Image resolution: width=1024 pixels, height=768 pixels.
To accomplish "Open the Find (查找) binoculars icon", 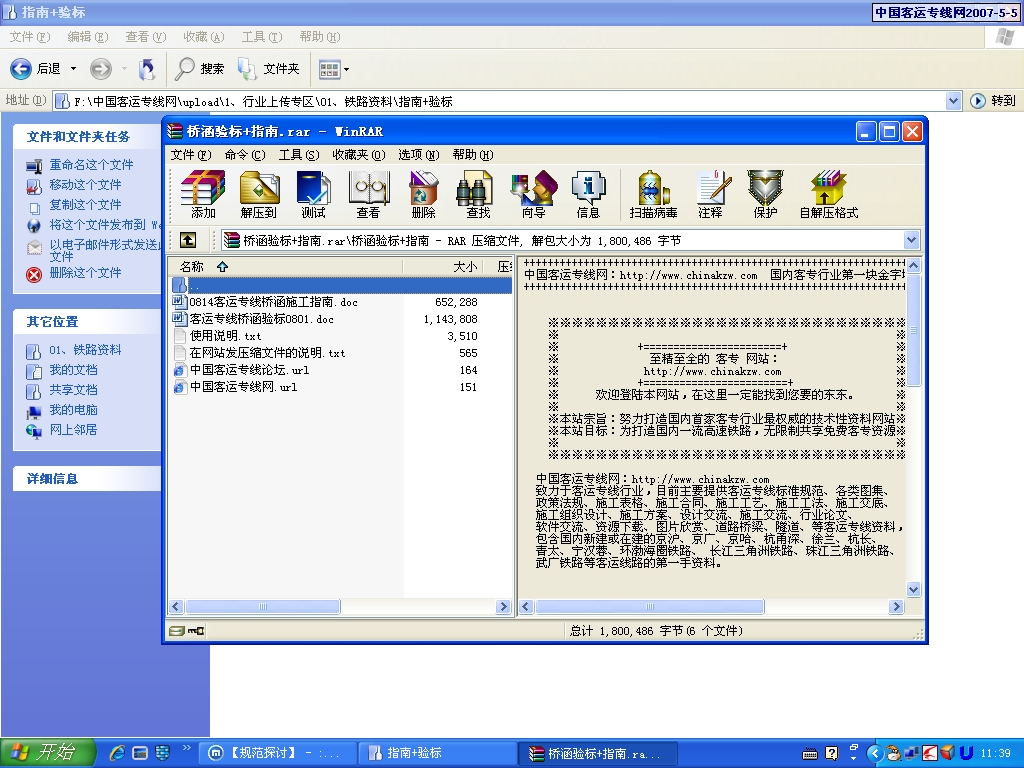I will click(477, 194).
